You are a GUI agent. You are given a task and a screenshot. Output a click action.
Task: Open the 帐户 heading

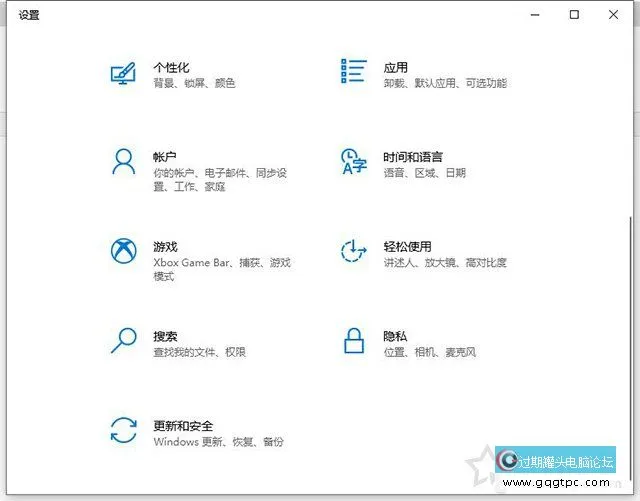click(165, 157)
